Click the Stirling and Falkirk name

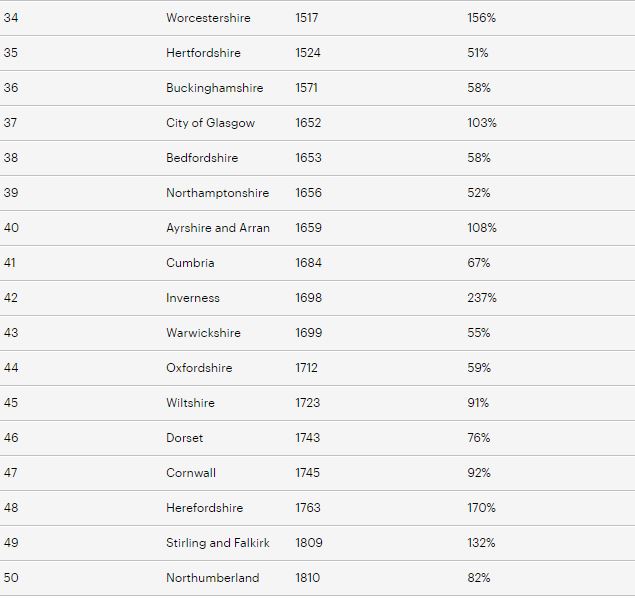pyautogui.click(x=218, y=543)
